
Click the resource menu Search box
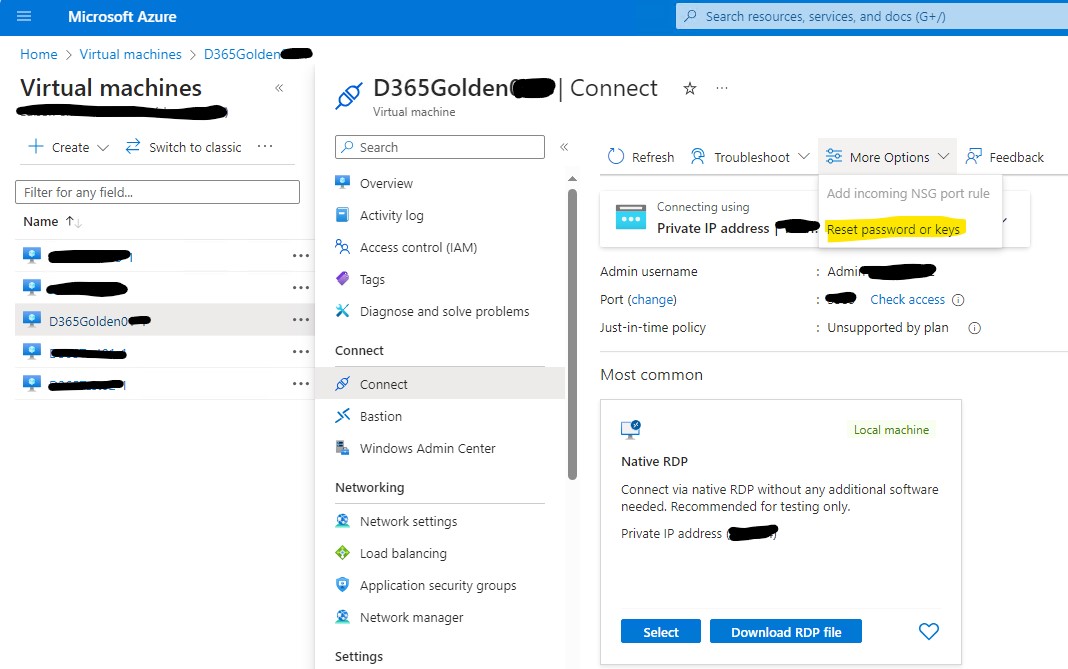pos(440,147)
